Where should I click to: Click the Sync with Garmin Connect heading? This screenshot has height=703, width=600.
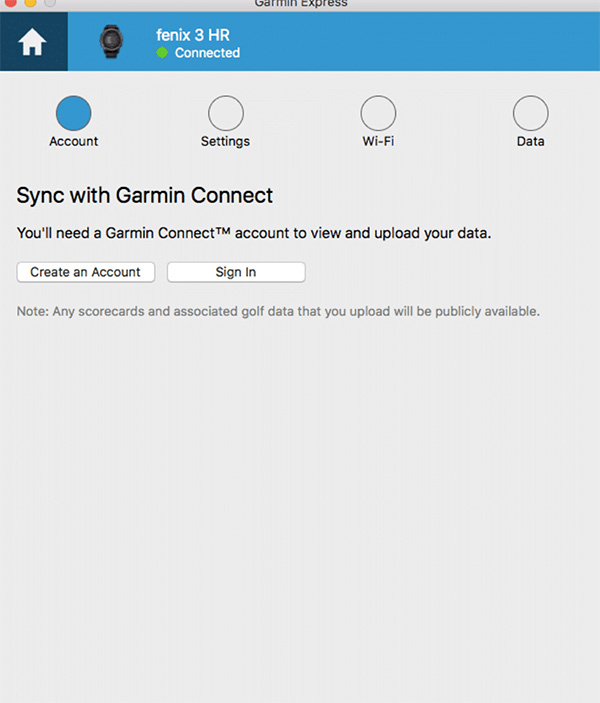coord(145,195)
